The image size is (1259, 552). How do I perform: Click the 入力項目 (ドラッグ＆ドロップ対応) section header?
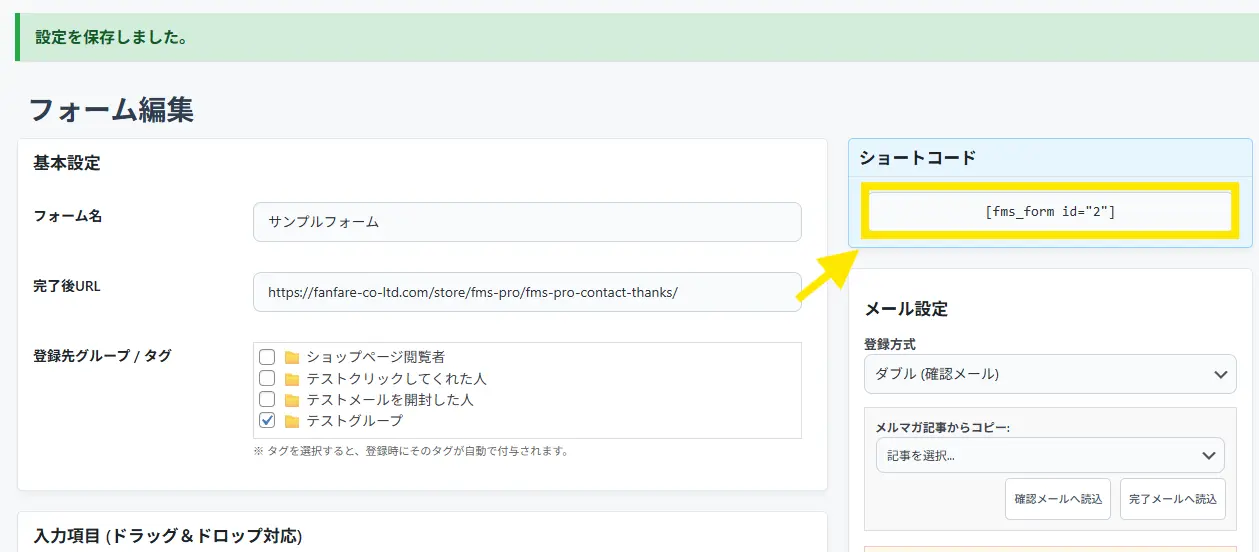coord(168,535)
